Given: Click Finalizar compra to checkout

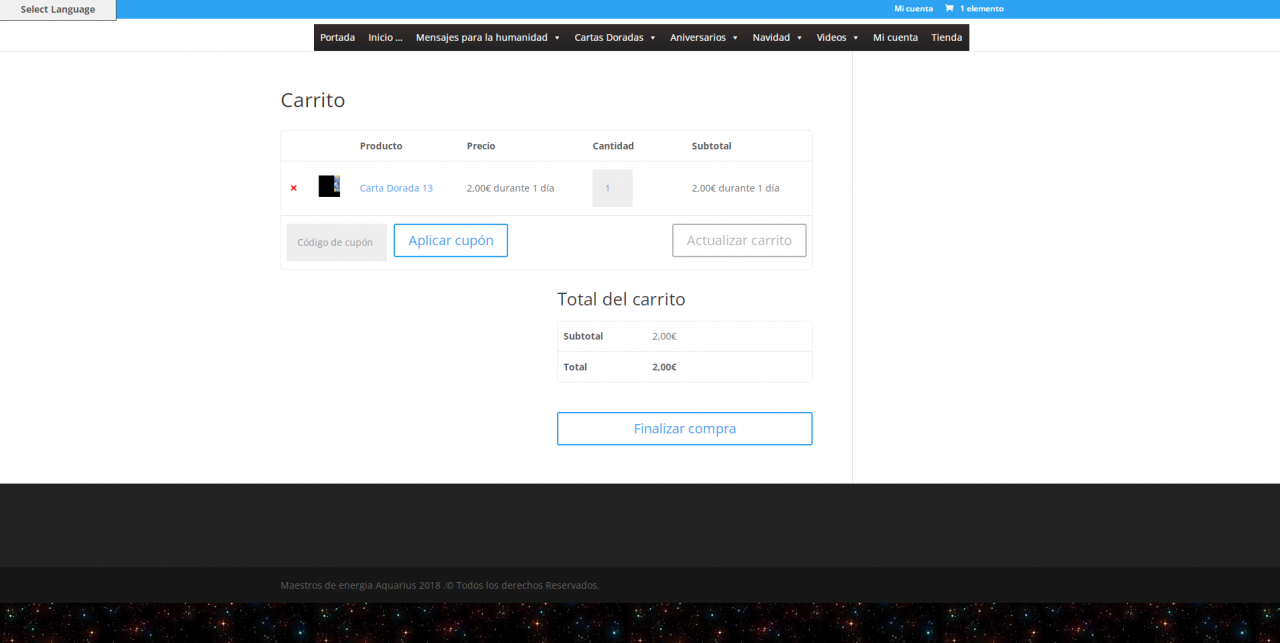Looking at the screenshot, I should (x=684, y=429).
